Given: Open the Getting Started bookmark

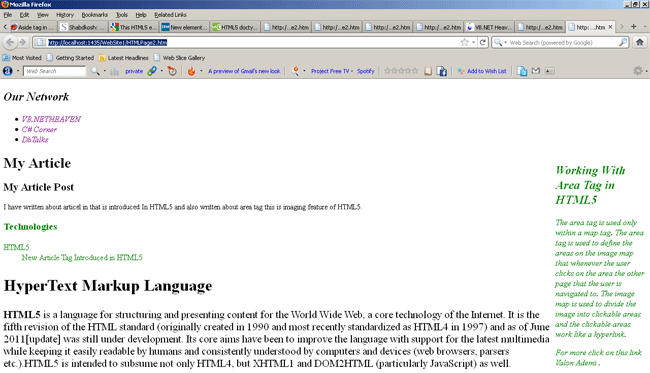Looking at the screenshot, I should tap(70, 58).
